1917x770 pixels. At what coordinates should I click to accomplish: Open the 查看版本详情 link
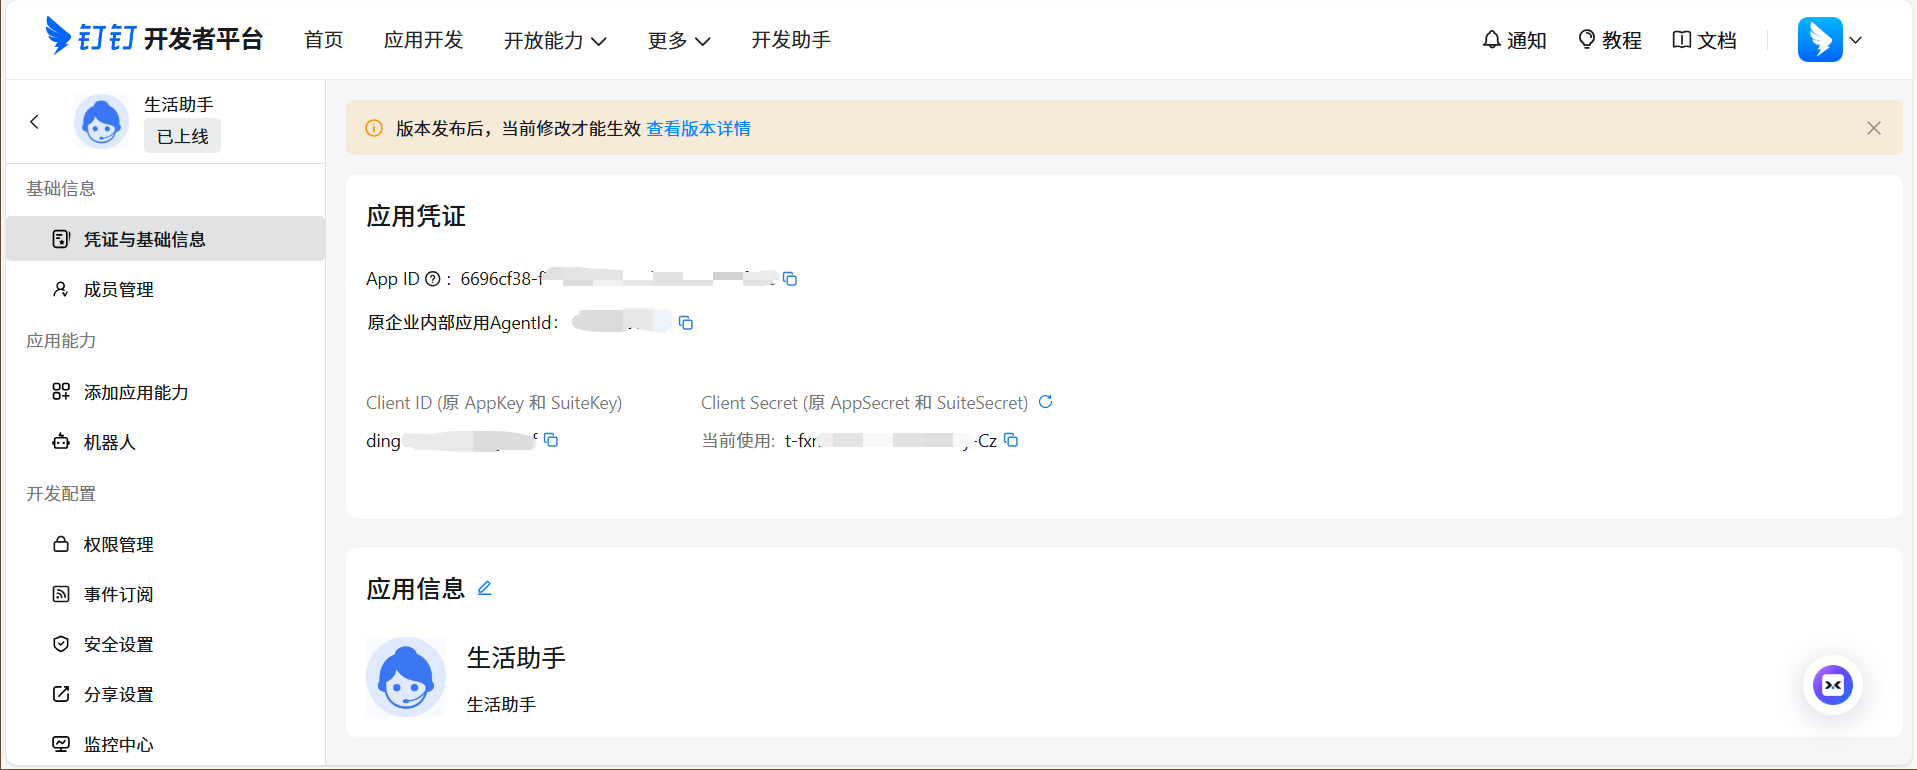(698, 128)
